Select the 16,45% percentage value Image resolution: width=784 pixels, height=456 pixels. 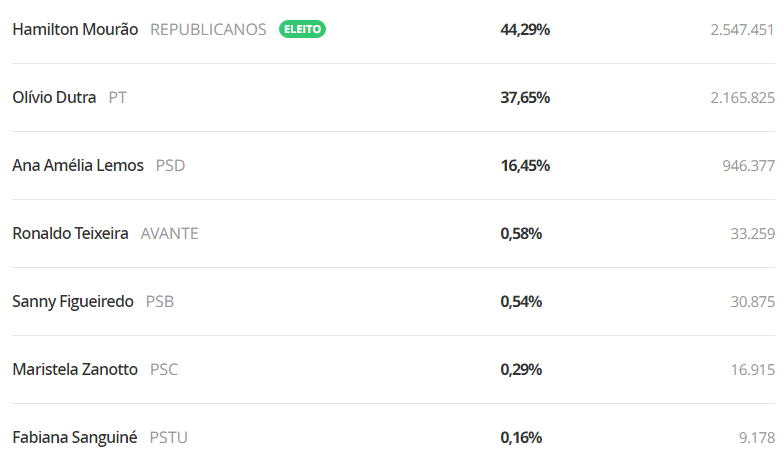pos(525,166)
